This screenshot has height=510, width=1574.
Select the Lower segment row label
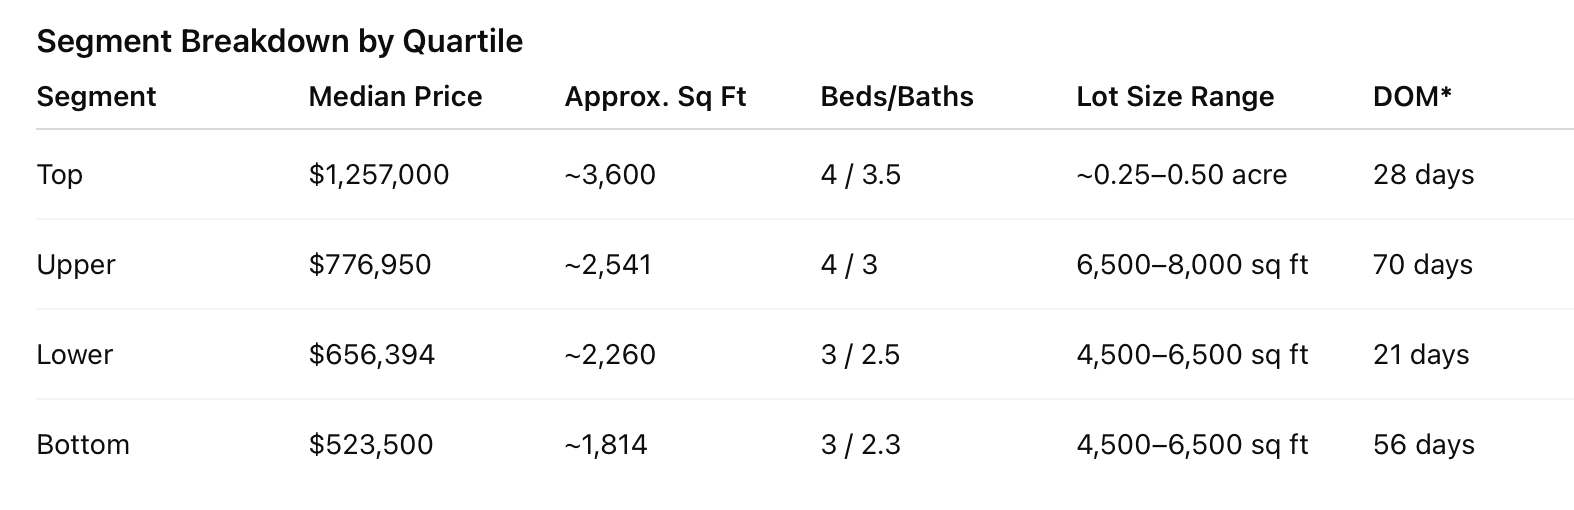pyautogui.click(x=75, y=355)
